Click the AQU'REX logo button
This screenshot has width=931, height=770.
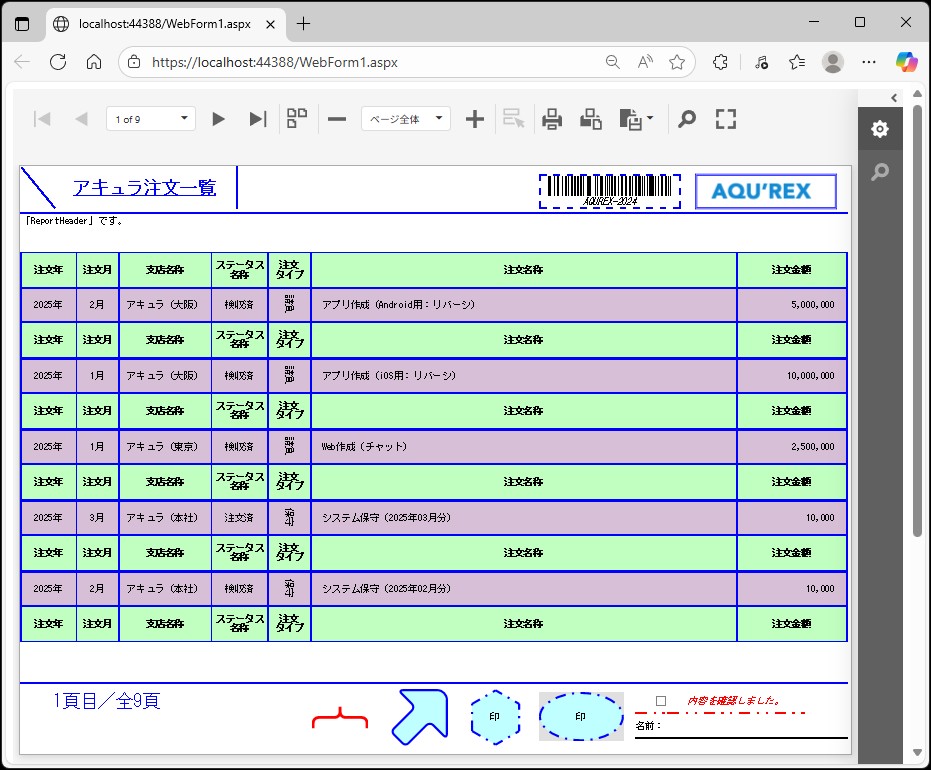(765, 191)
